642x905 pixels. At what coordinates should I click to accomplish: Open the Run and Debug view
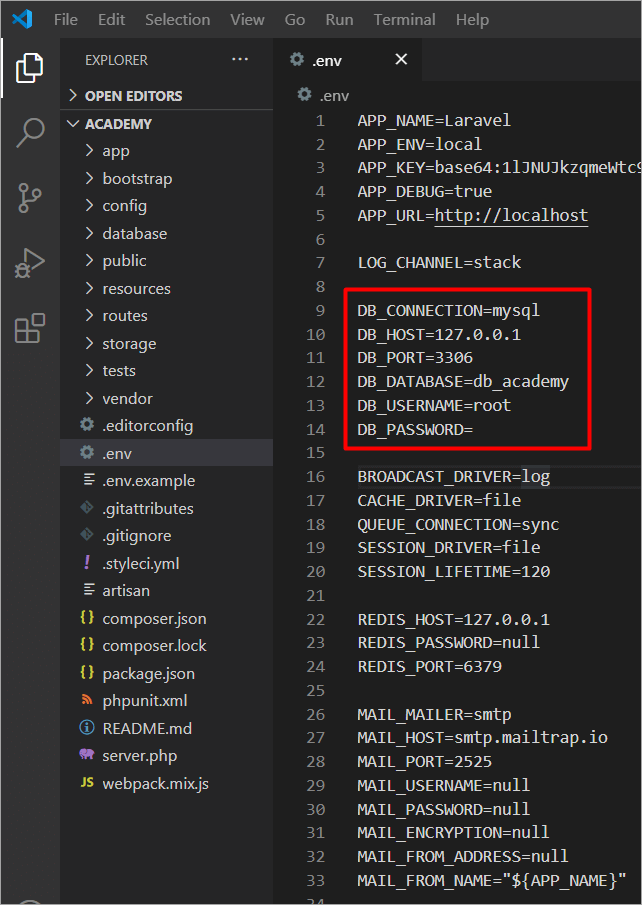pyautogui.click(x=29, y=264)
